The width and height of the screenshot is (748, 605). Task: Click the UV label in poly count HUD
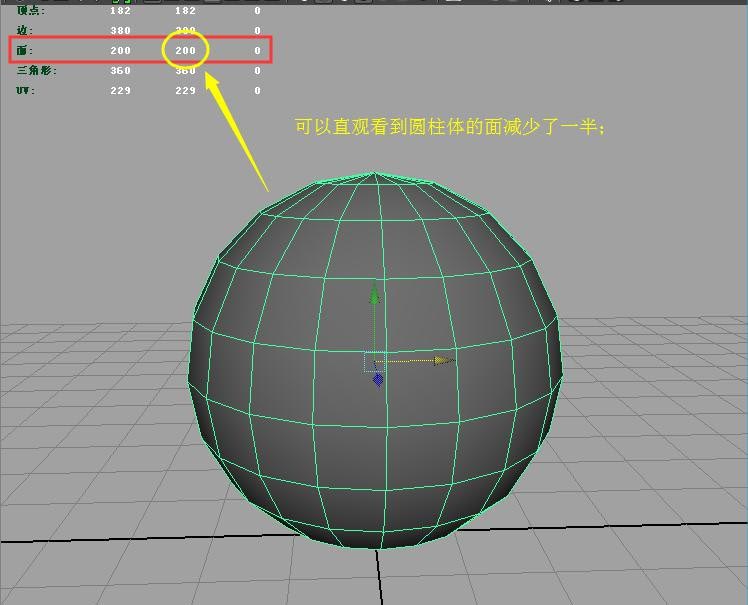(25, 90)
